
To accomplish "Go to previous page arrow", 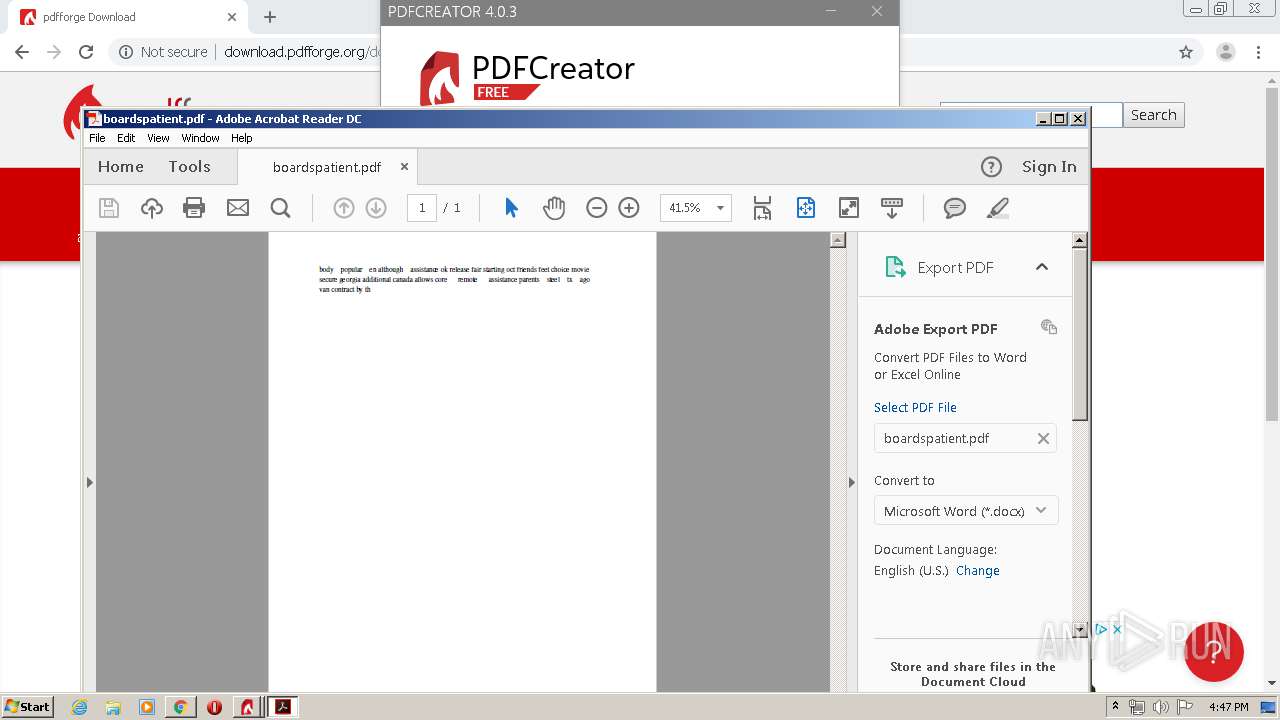I will (x=344, y=208).
